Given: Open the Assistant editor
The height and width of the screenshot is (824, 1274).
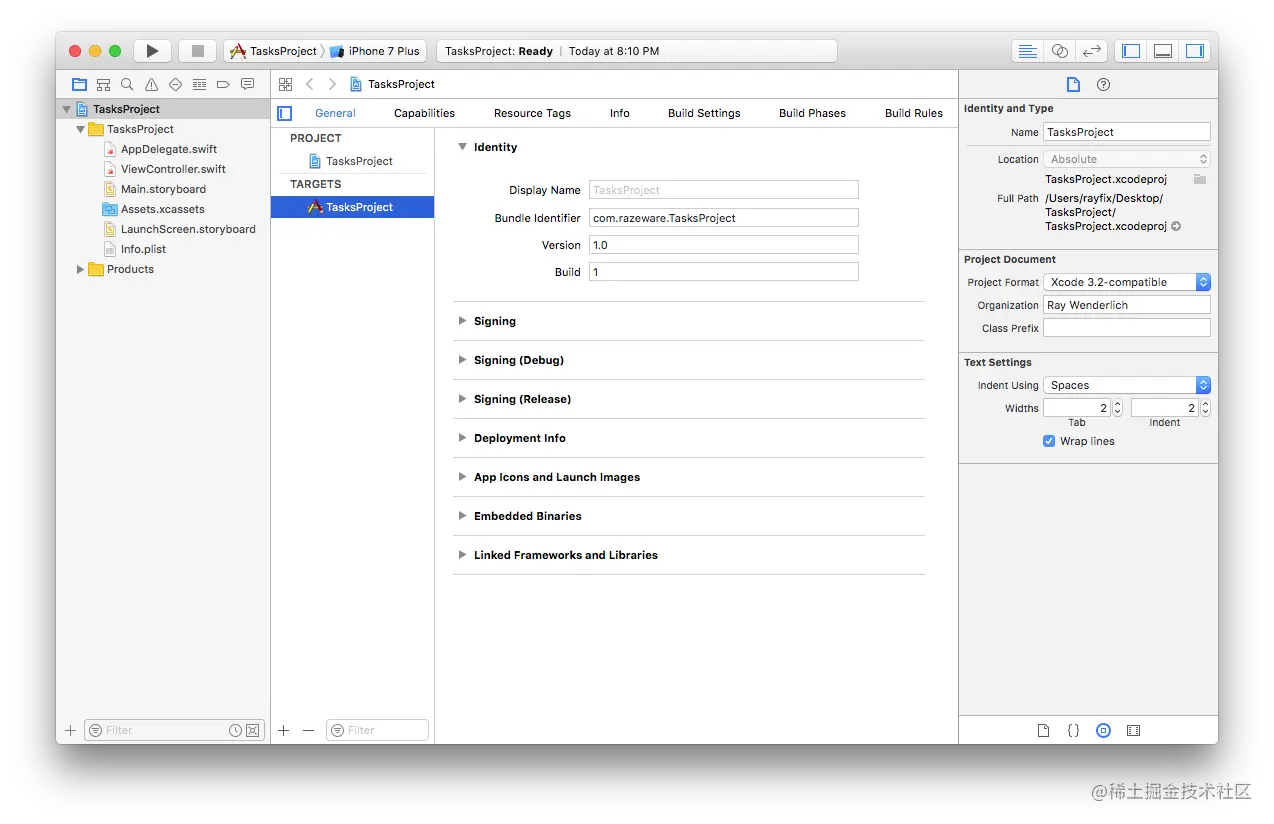Looking at the screenshot, I should (1060, 51).
